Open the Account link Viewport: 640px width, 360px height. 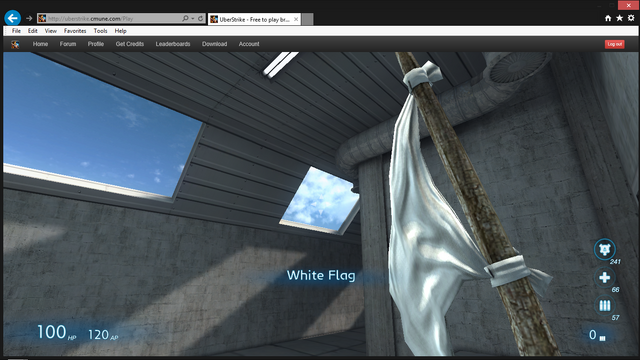pos(249,44)
